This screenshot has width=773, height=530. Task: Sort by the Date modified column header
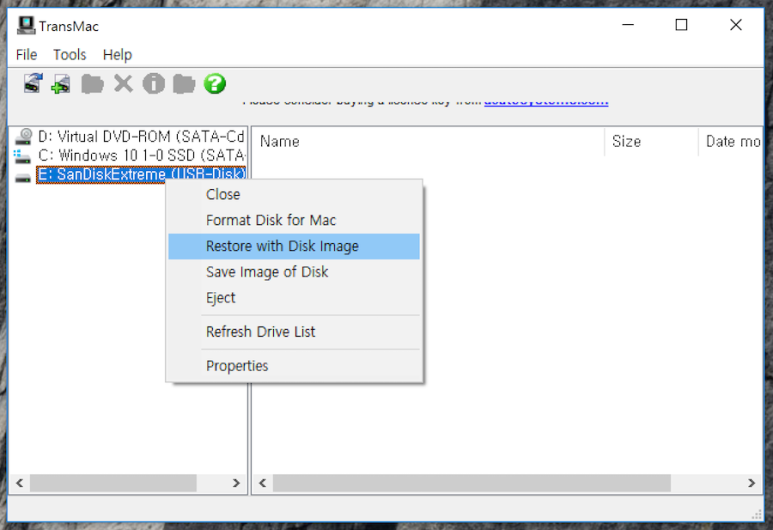click(x=730, y=141)
